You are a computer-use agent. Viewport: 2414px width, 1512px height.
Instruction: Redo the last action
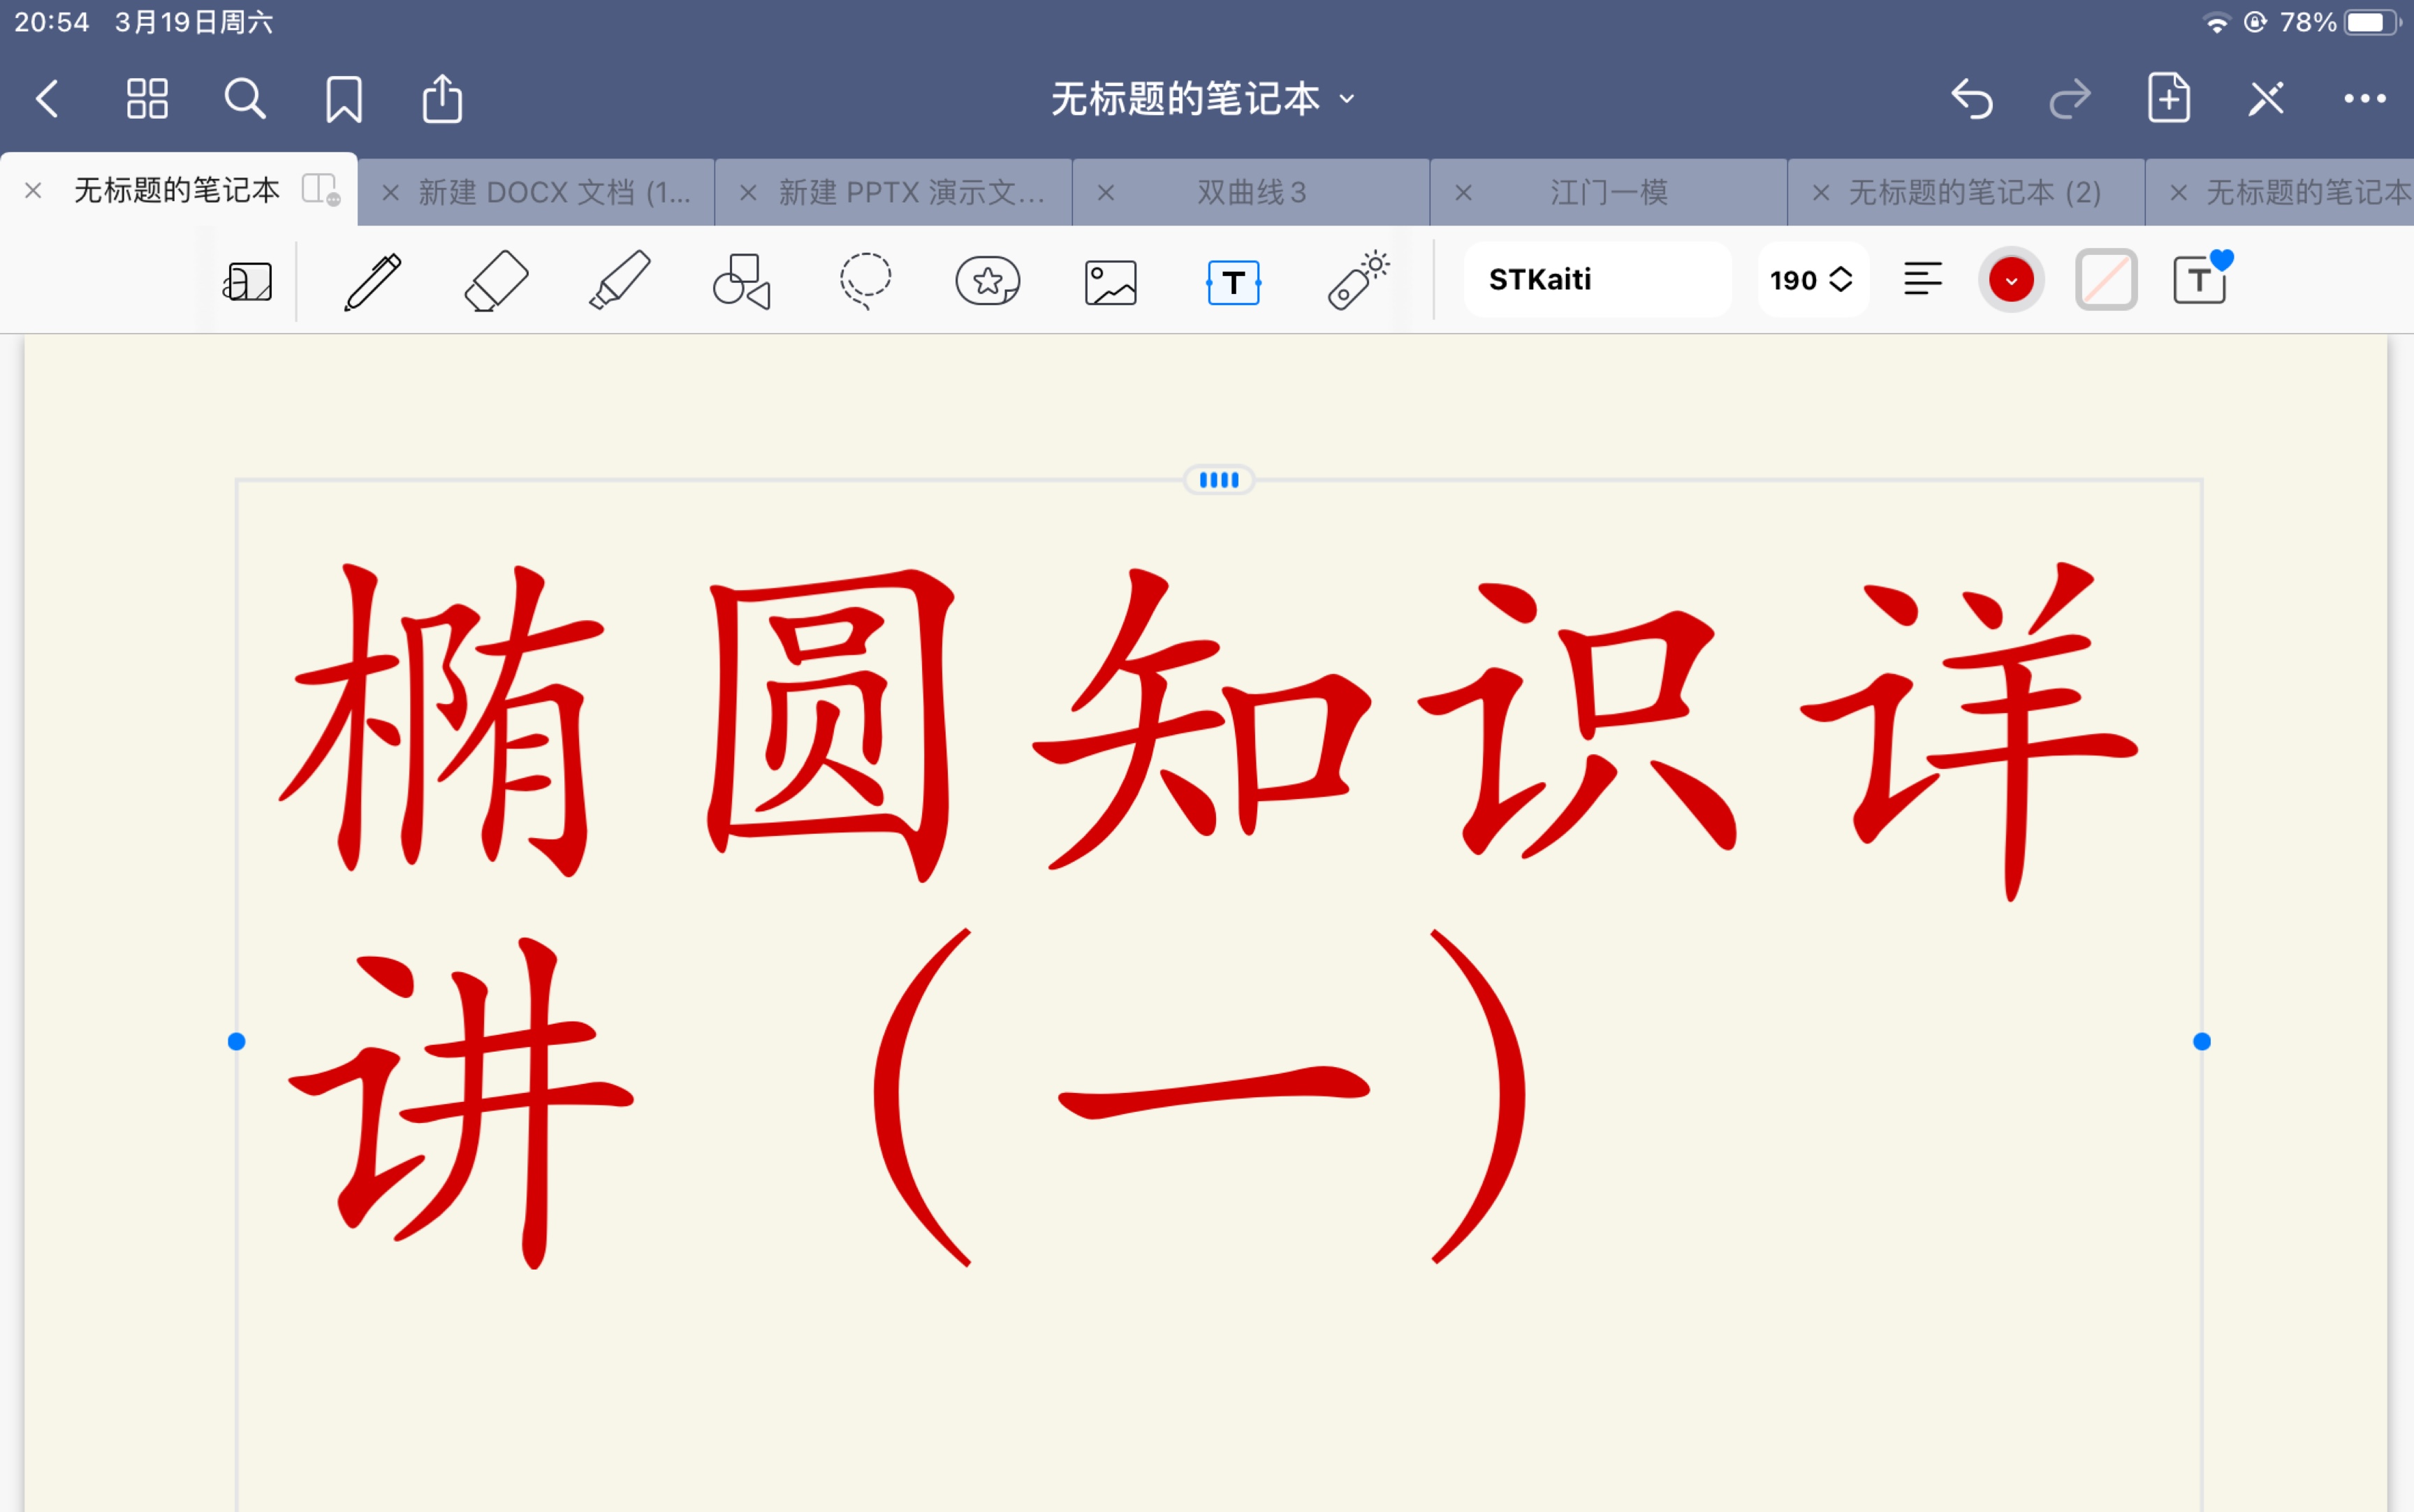(2070, 99)
